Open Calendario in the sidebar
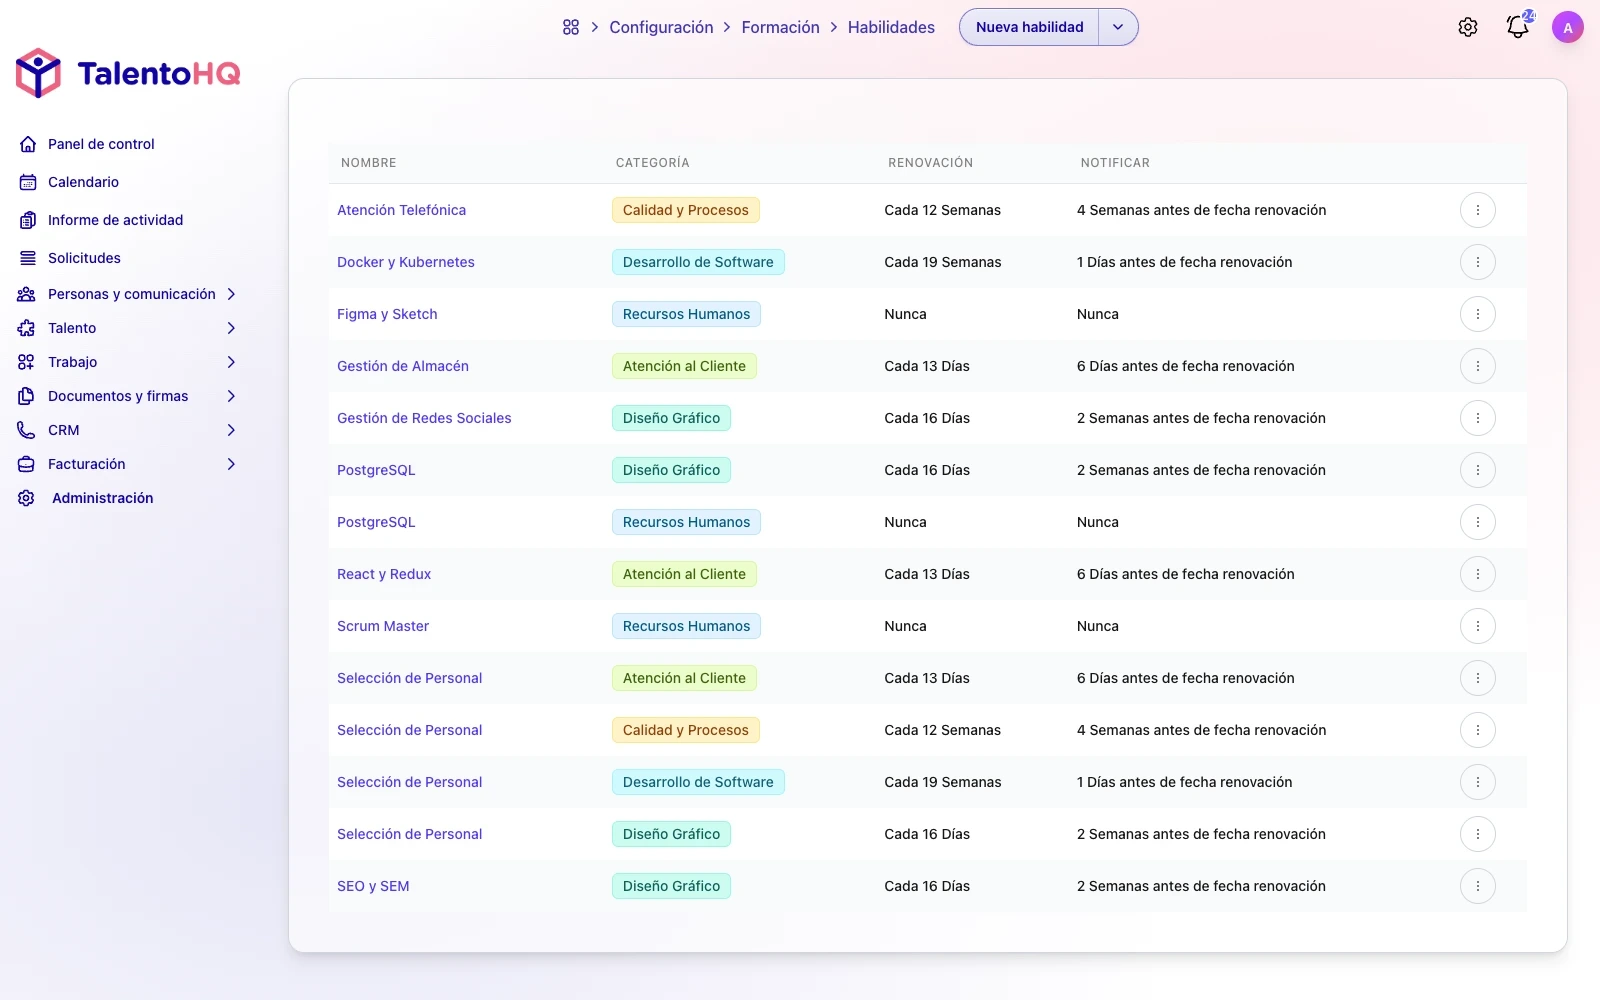1600x1000 pixels. click(83, 182)
